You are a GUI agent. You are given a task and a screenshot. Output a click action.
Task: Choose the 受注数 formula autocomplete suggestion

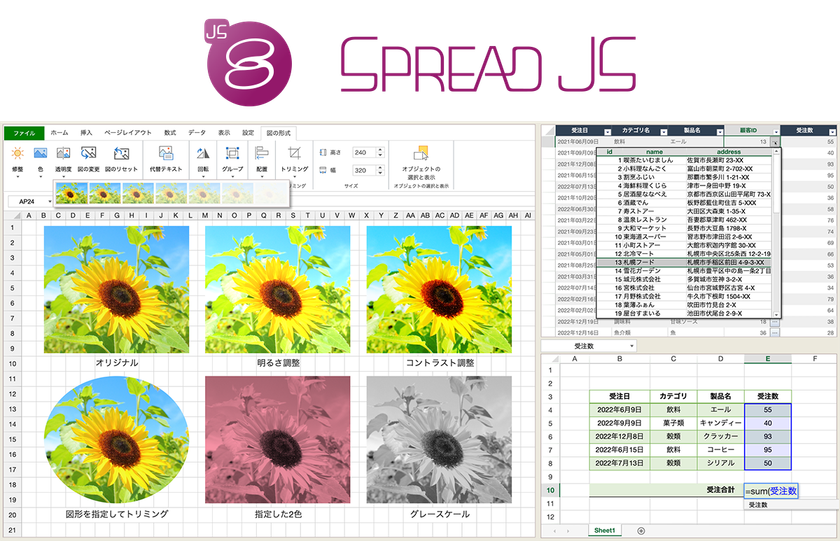791,505
